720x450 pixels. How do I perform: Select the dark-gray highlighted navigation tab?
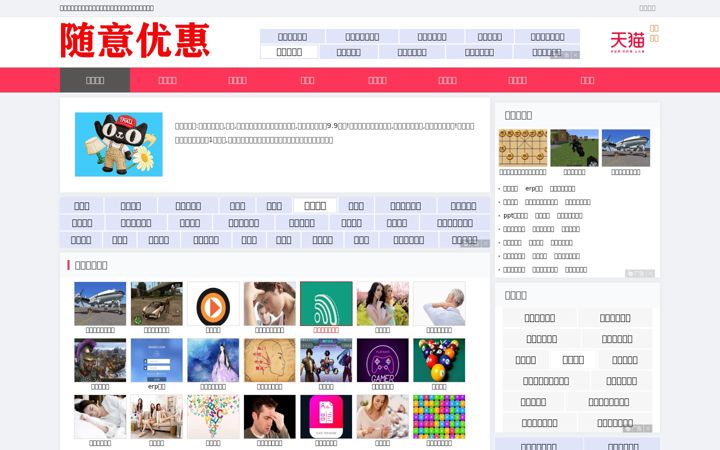95,80
